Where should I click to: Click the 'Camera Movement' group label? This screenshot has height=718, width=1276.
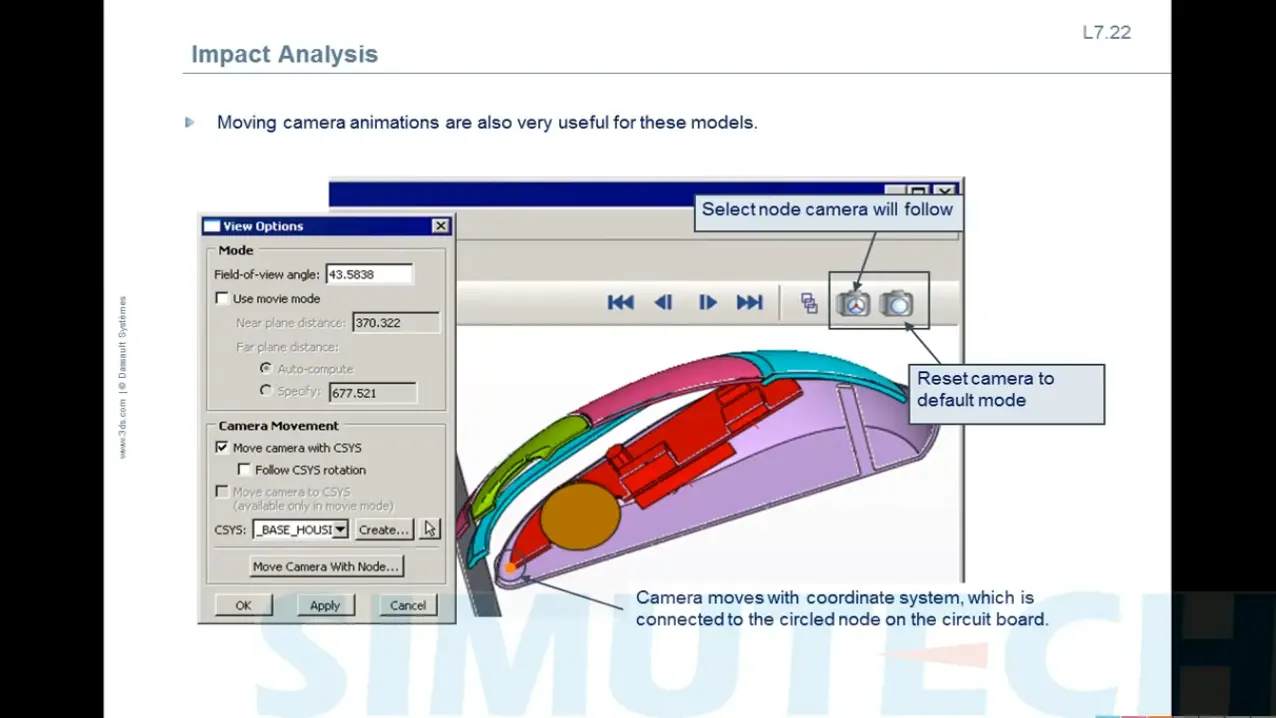(278, 425)
